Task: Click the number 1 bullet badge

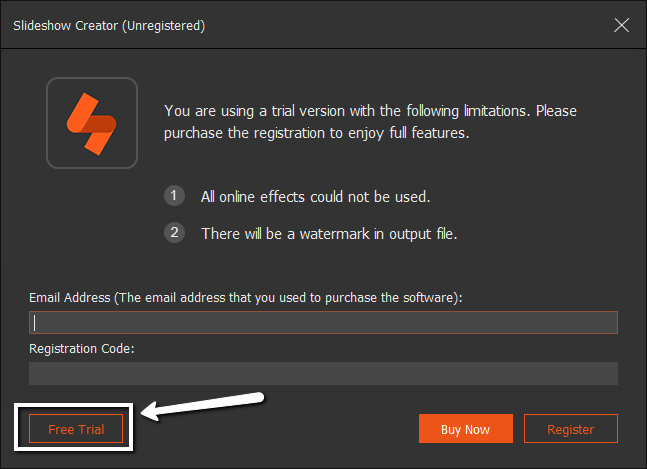Action: pyautogui.click(x=176, y=196)
